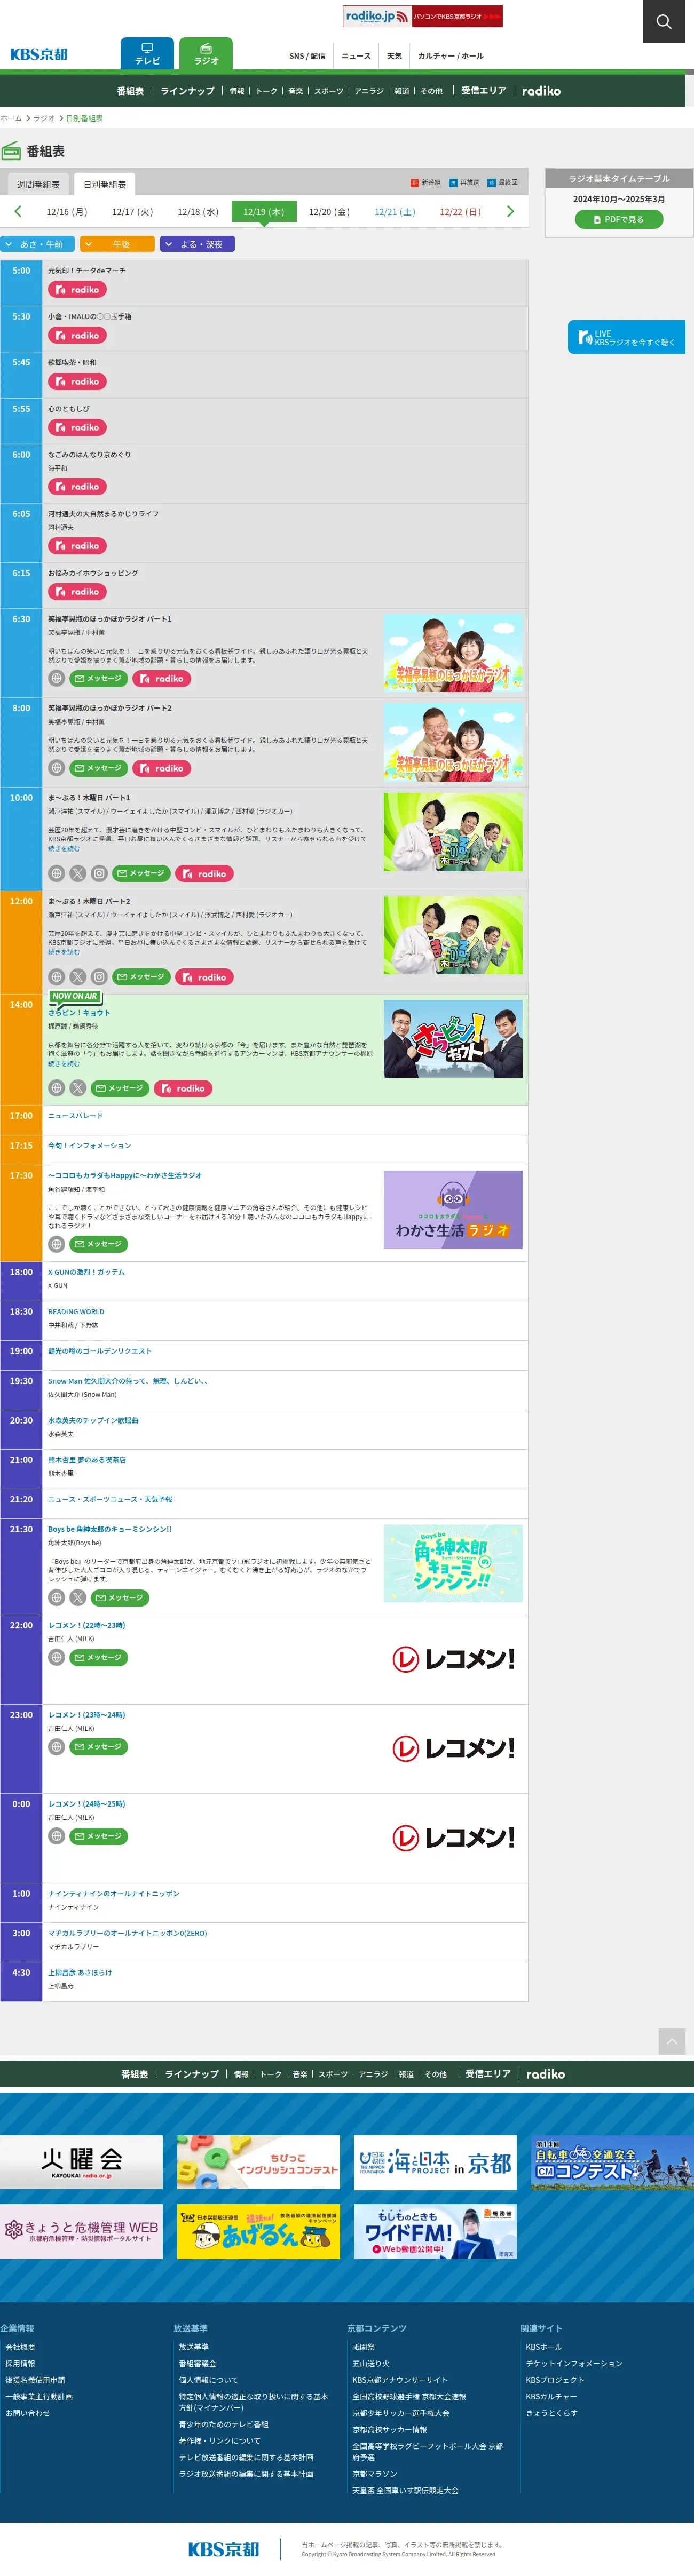Click the radiko.jp banner at top

422,16
